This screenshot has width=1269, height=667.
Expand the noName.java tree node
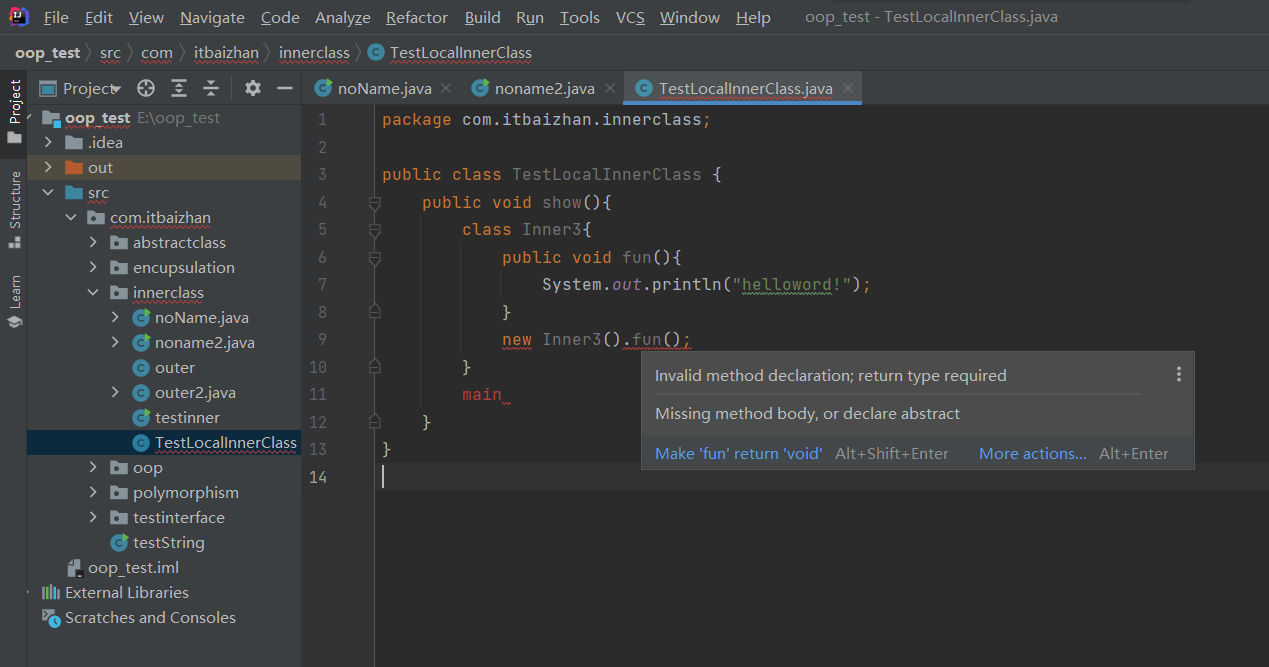pos(116,317)
